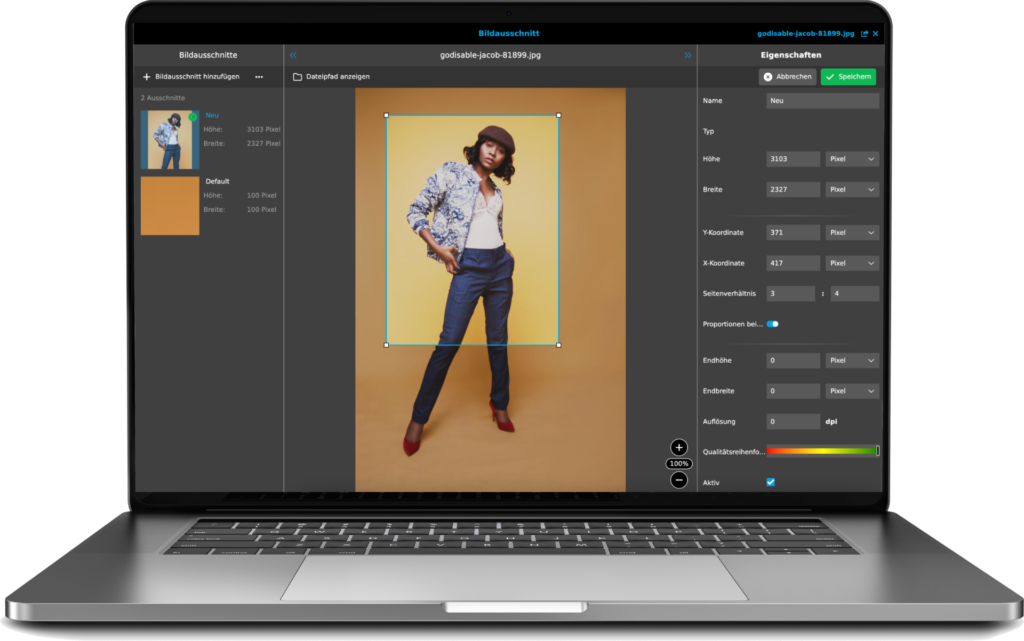Click the Endhöhe value field
The image size is (1024, 641).
[x=793, y=360]
